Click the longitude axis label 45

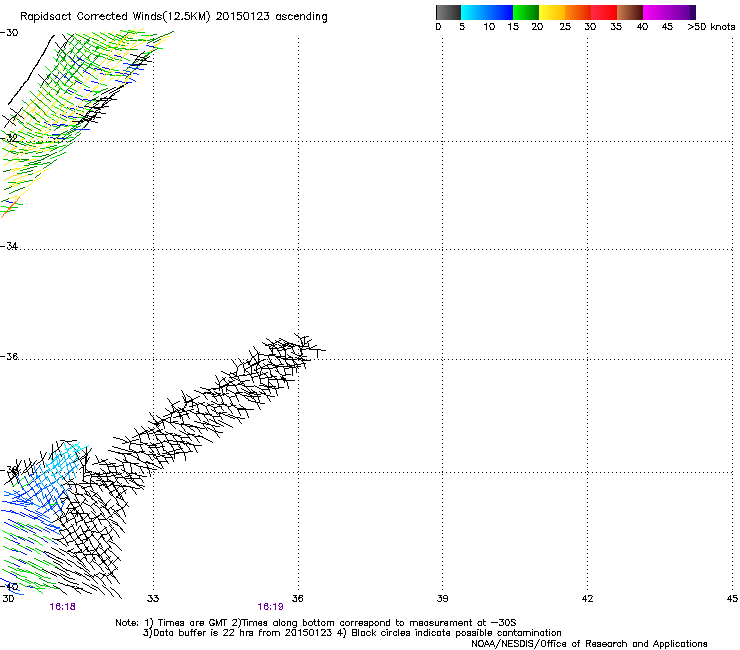[732, 599]
